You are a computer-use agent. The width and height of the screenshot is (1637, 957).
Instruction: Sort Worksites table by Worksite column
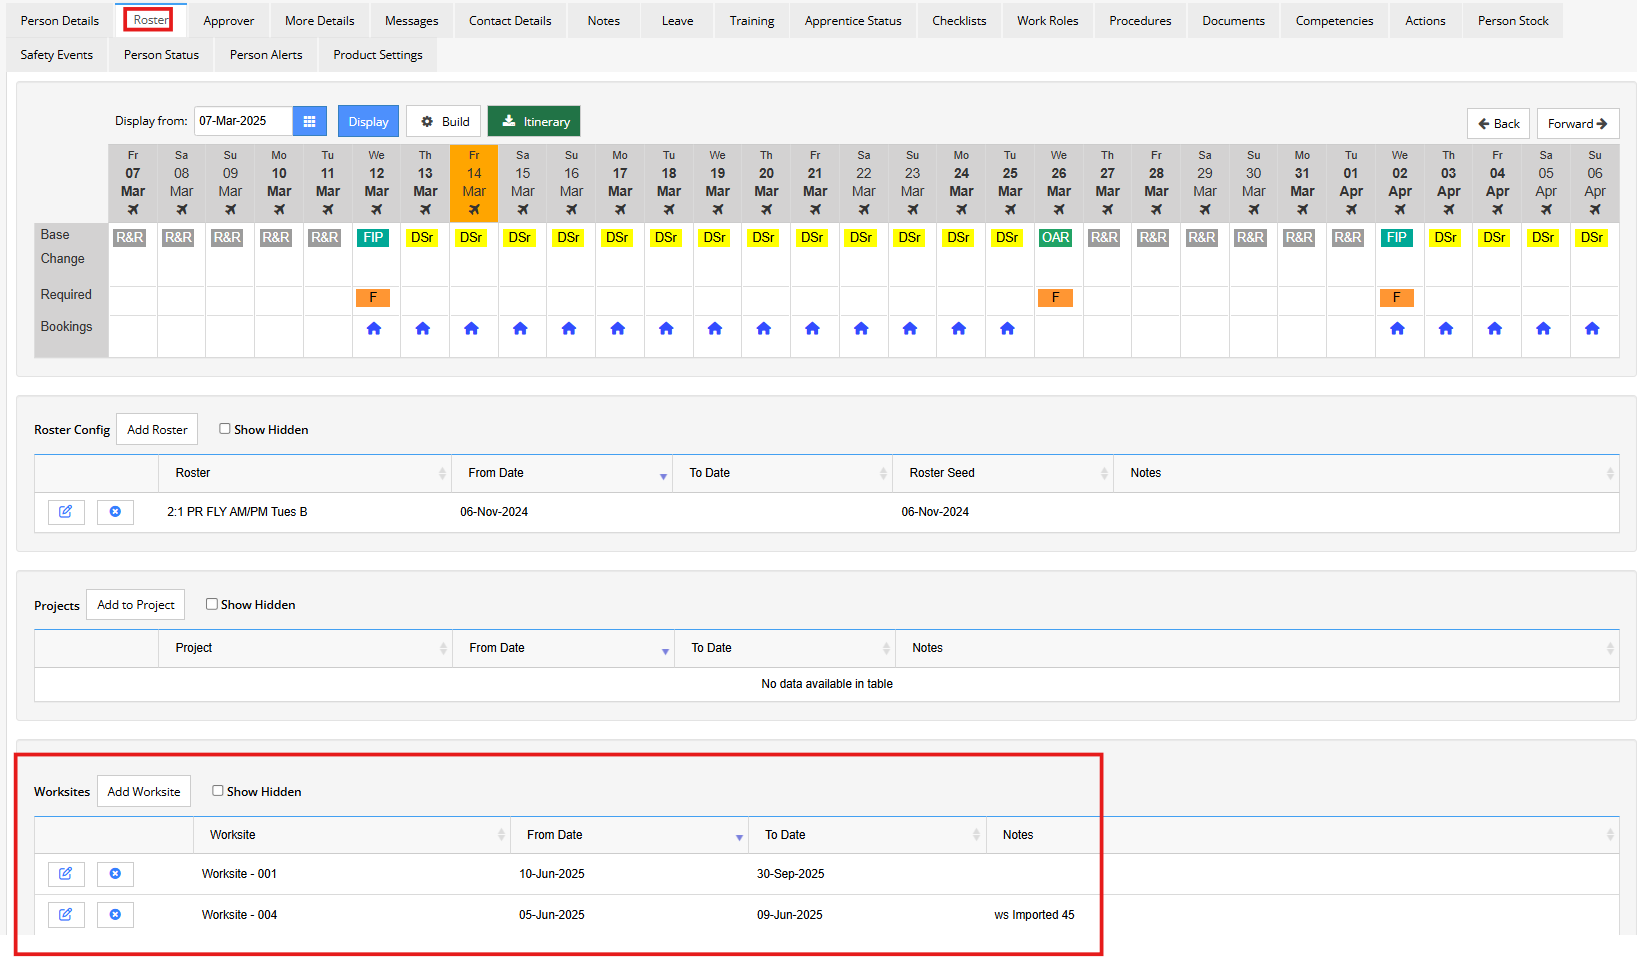pos(352,835)
